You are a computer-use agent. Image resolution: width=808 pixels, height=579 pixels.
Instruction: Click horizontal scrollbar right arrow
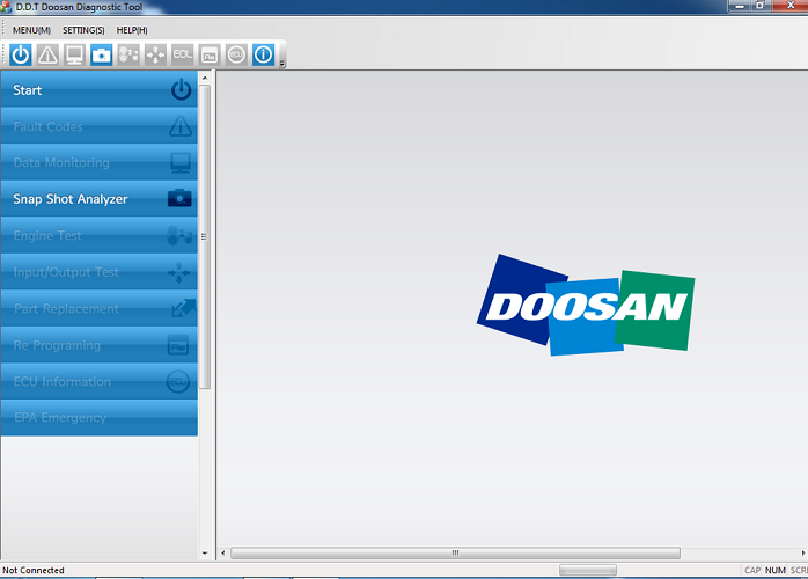[803, 553]
